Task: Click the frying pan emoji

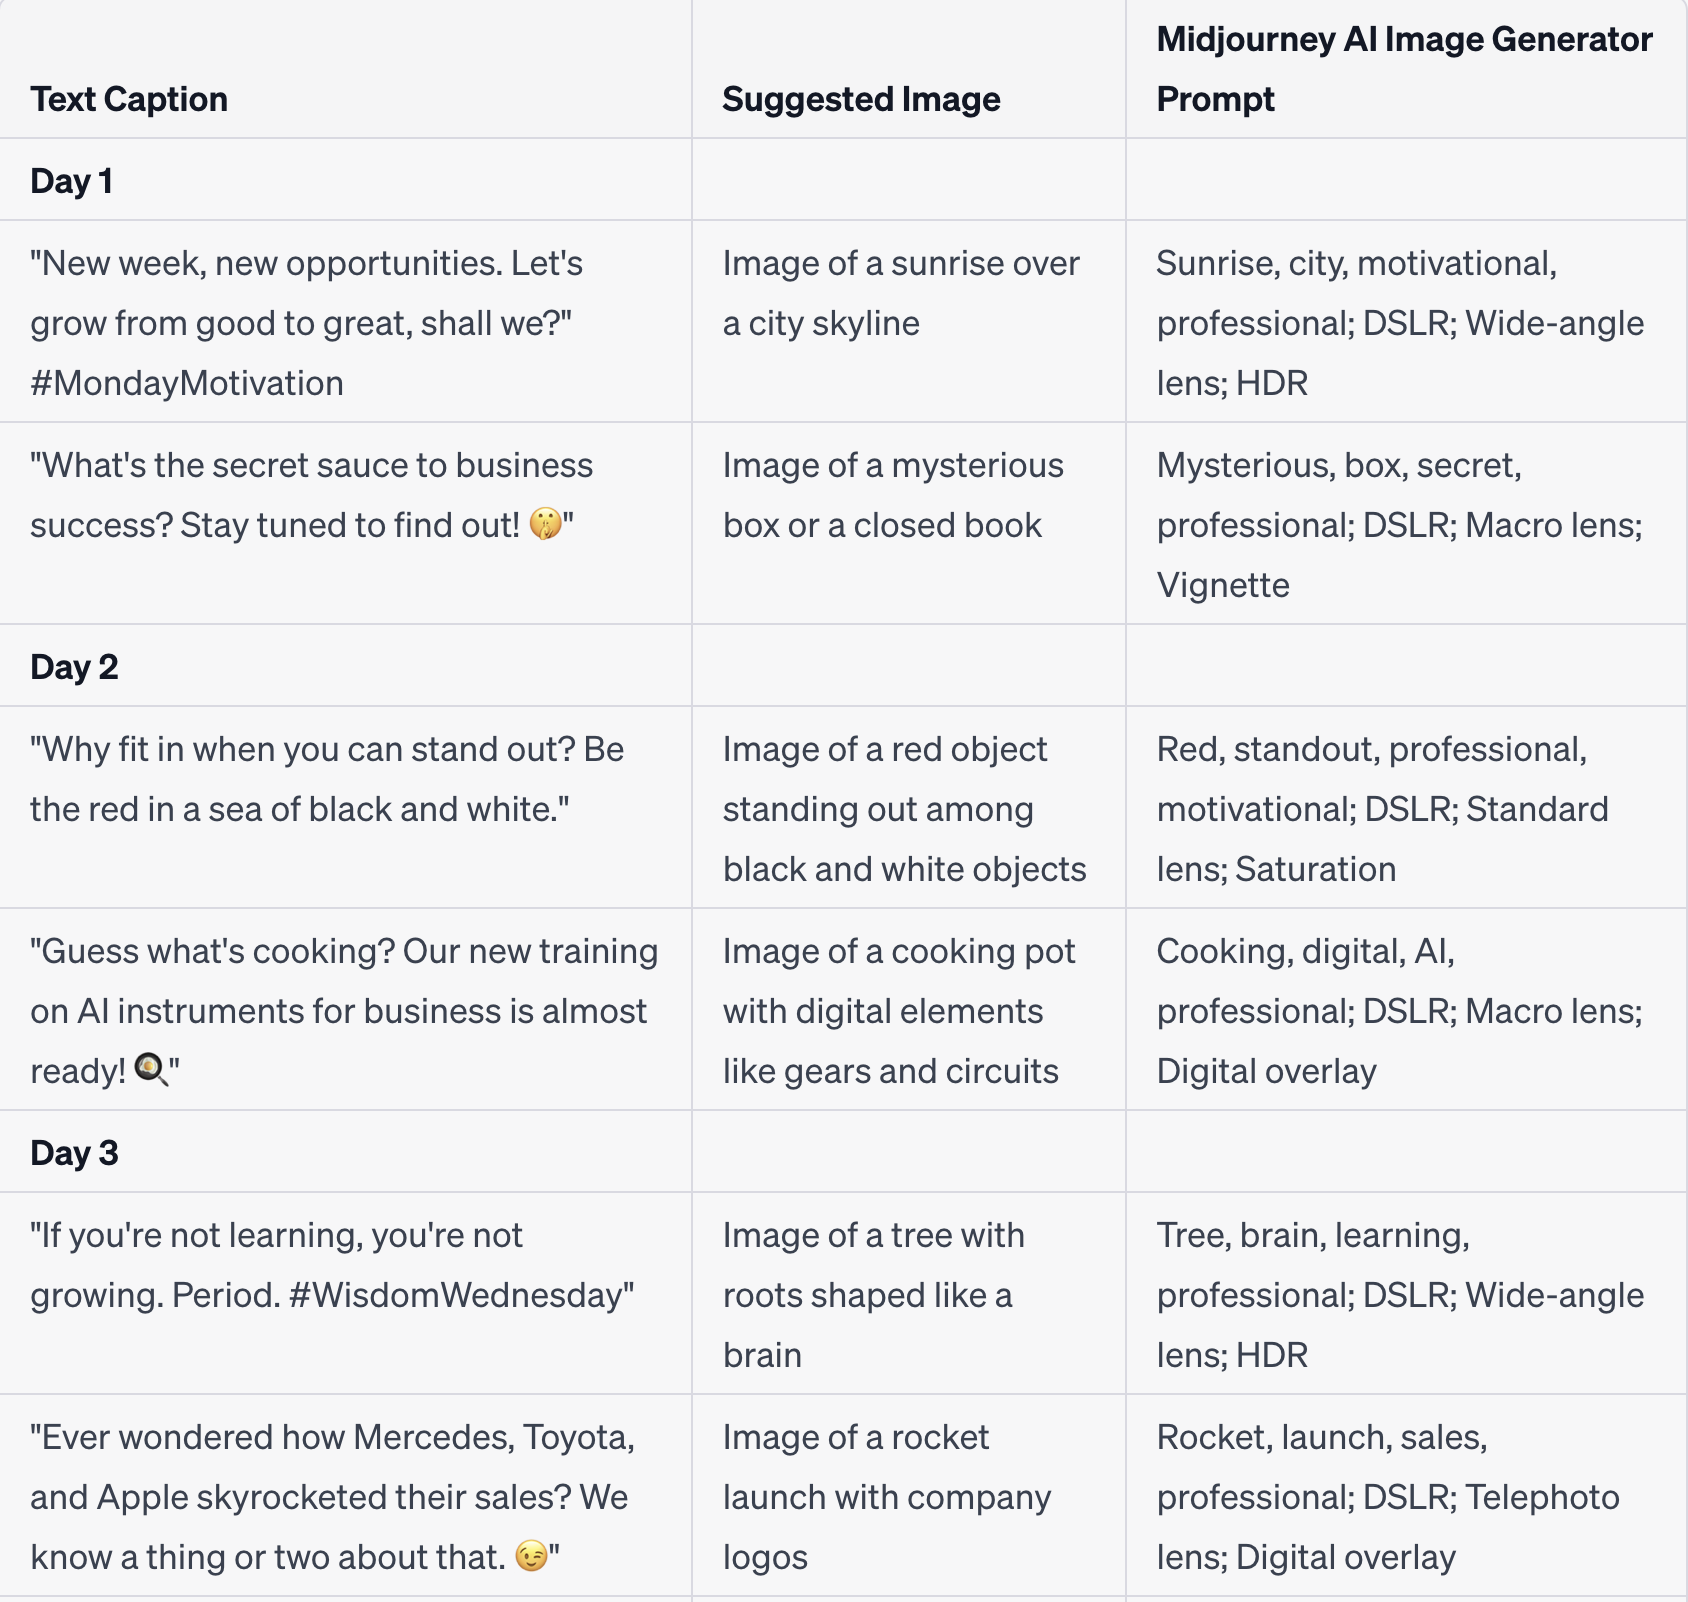Action: (150, 1070)
